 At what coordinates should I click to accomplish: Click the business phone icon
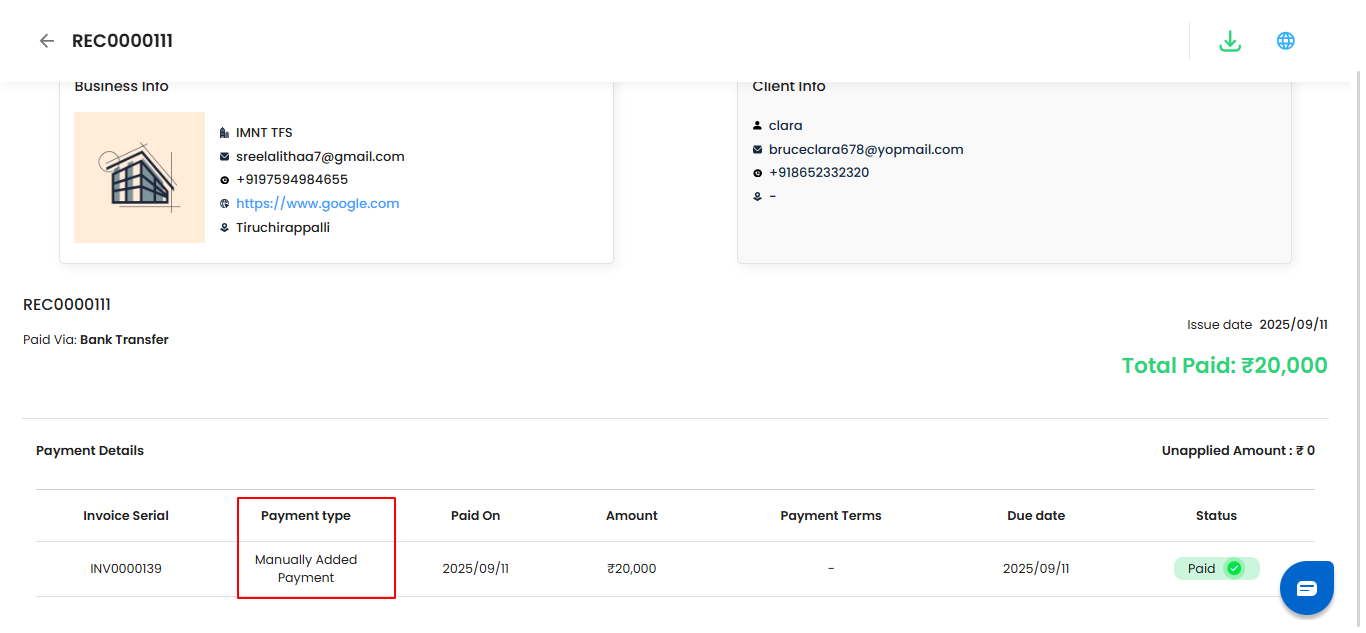[x=224, y=180]
